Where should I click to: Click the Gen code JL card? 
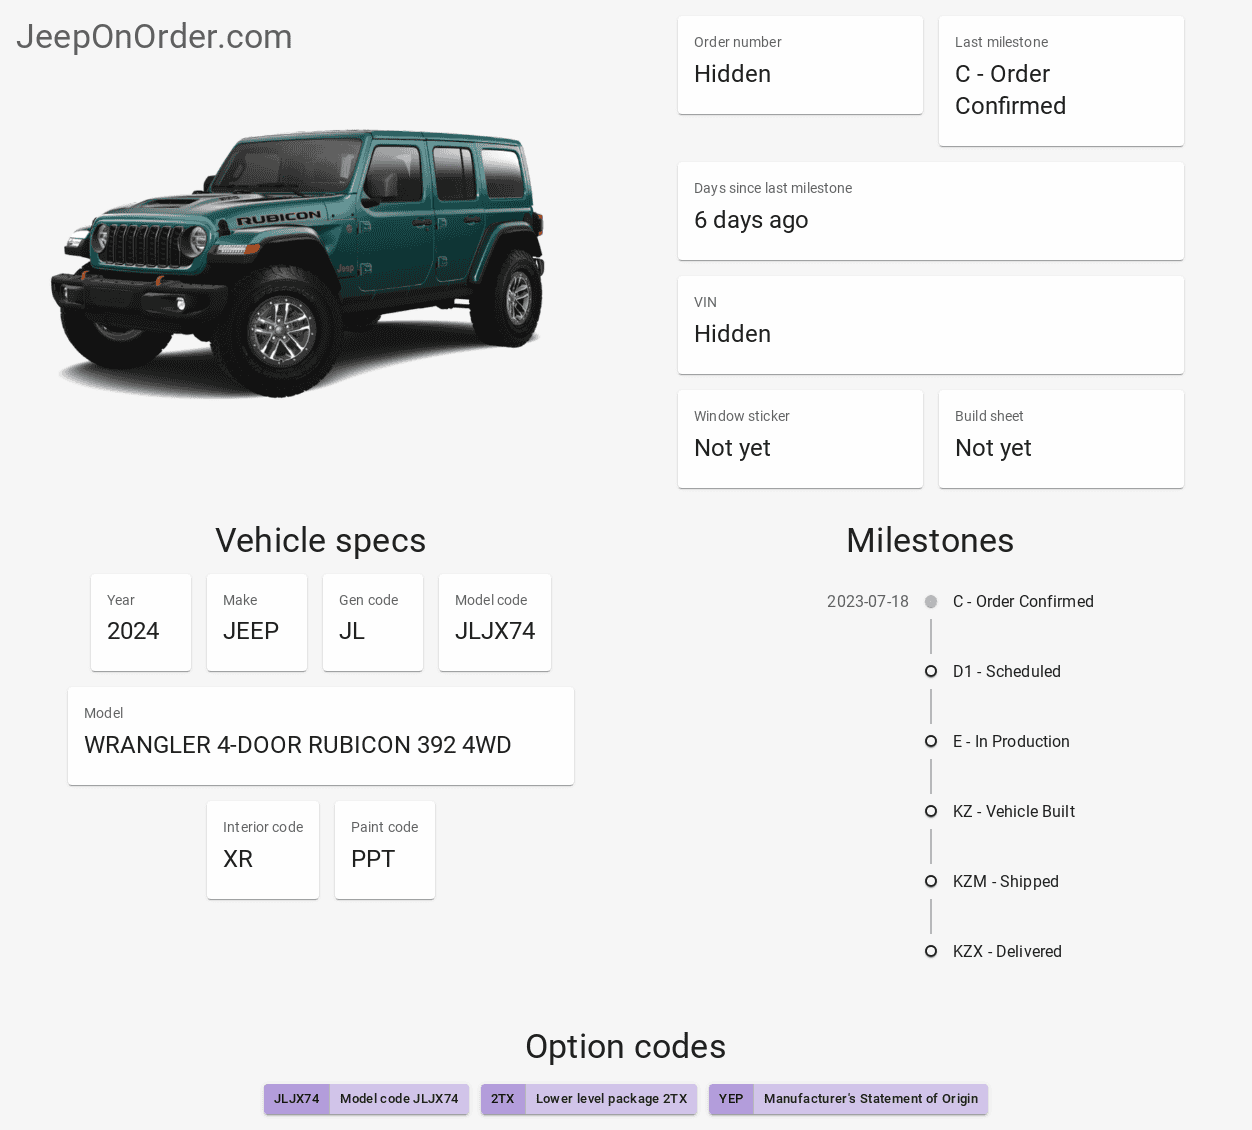click(x=373, y=622)
